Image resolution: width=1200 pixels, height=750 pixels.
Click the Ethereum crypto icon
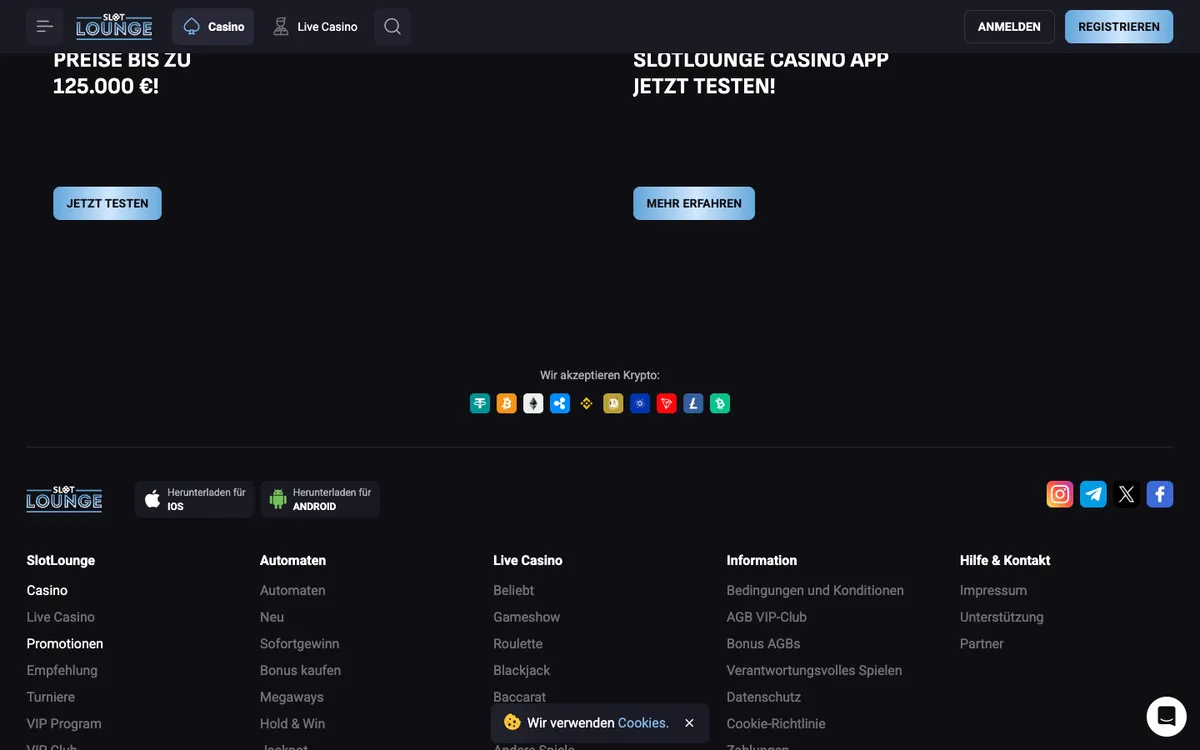click(x=533, y=404)
